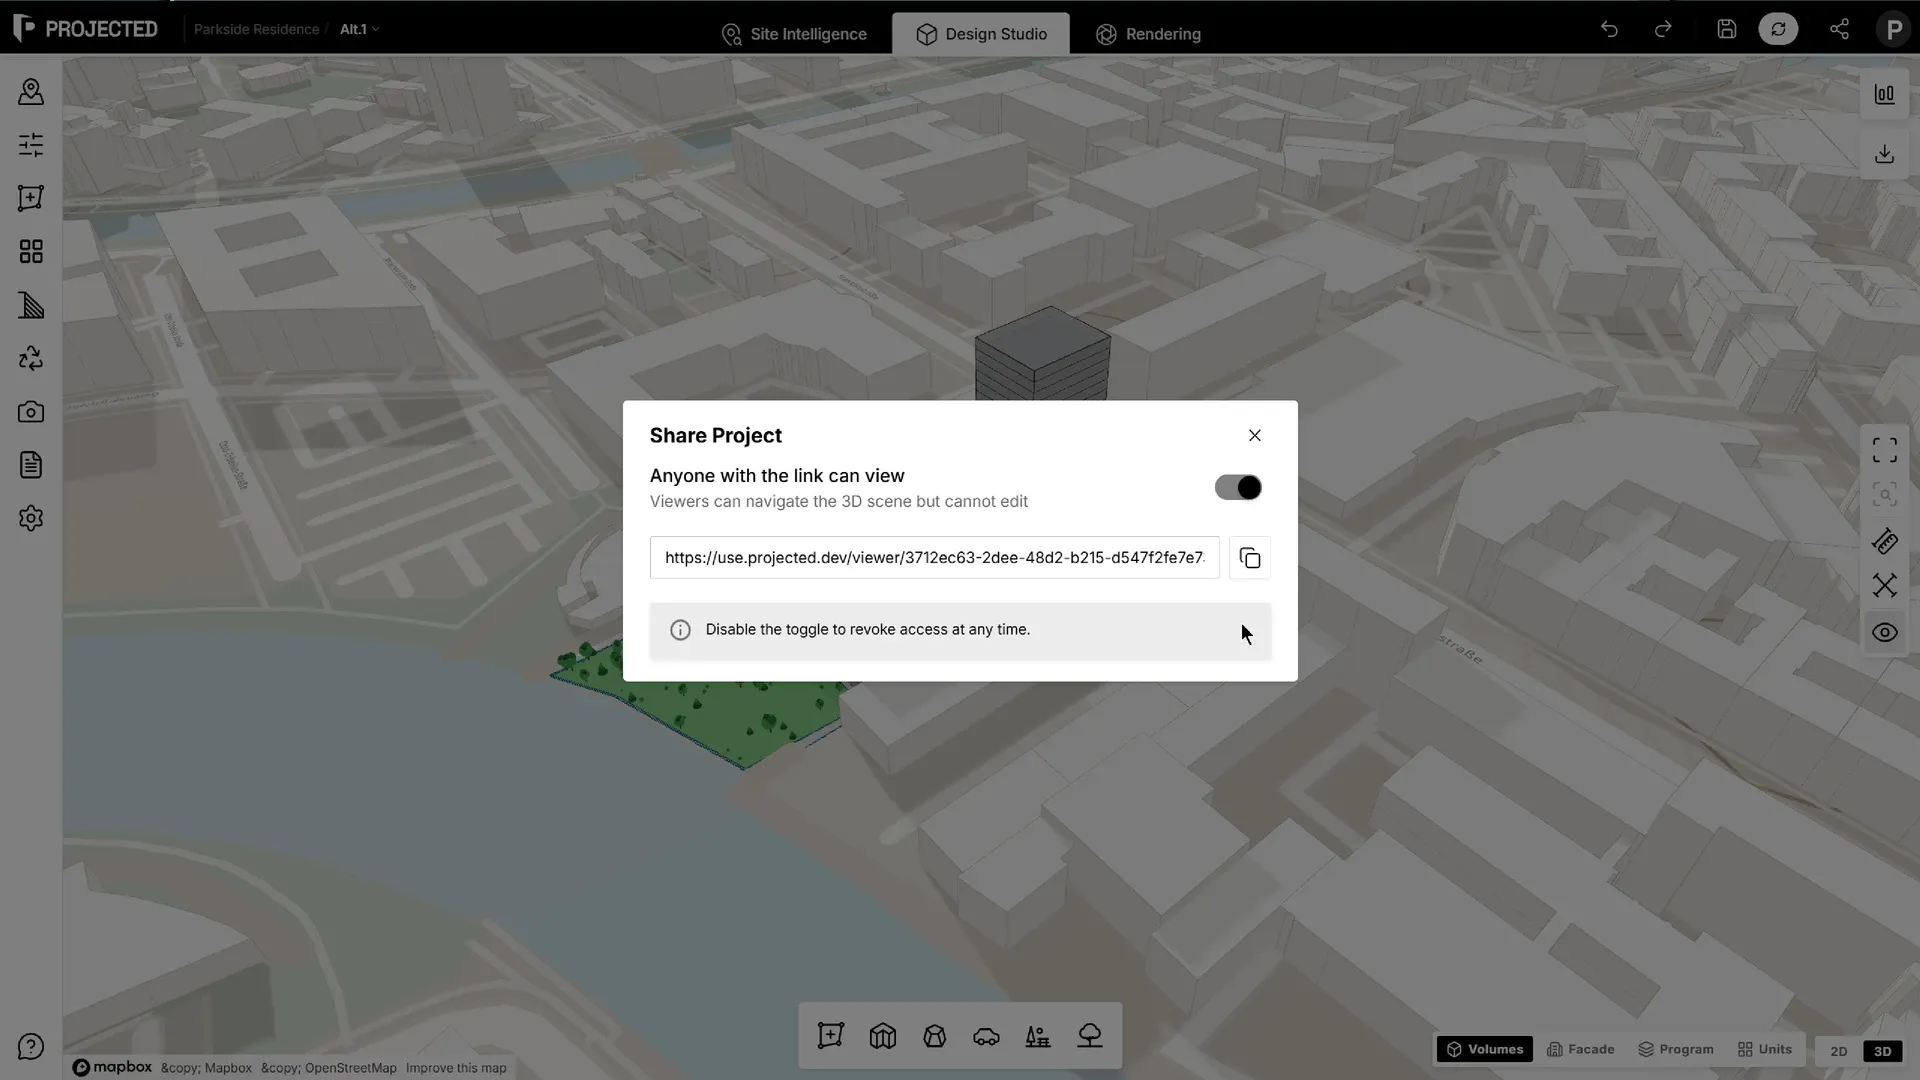The image size is (1920, 1080).
Task: Expand the Alt.1 alternative dropdown
Action: pyautogui.click(x=359, y=29)
